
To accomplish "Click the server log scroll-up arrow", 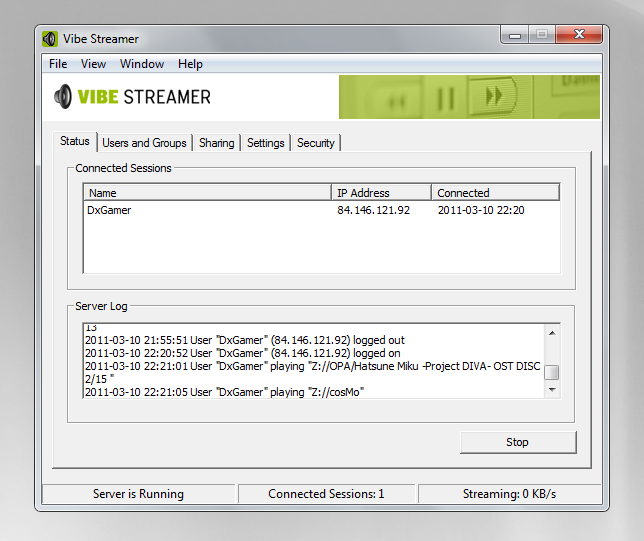I will pos(551,332).
